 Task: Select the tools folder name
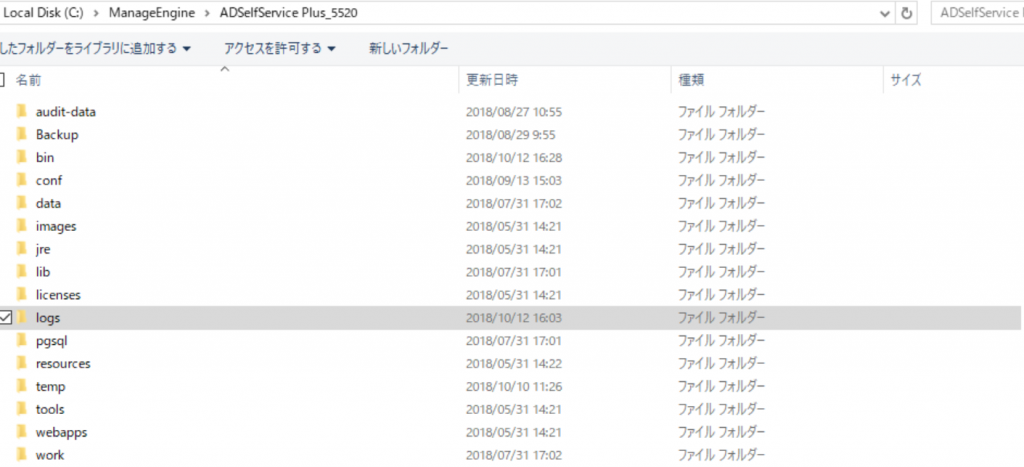point(50,409)
